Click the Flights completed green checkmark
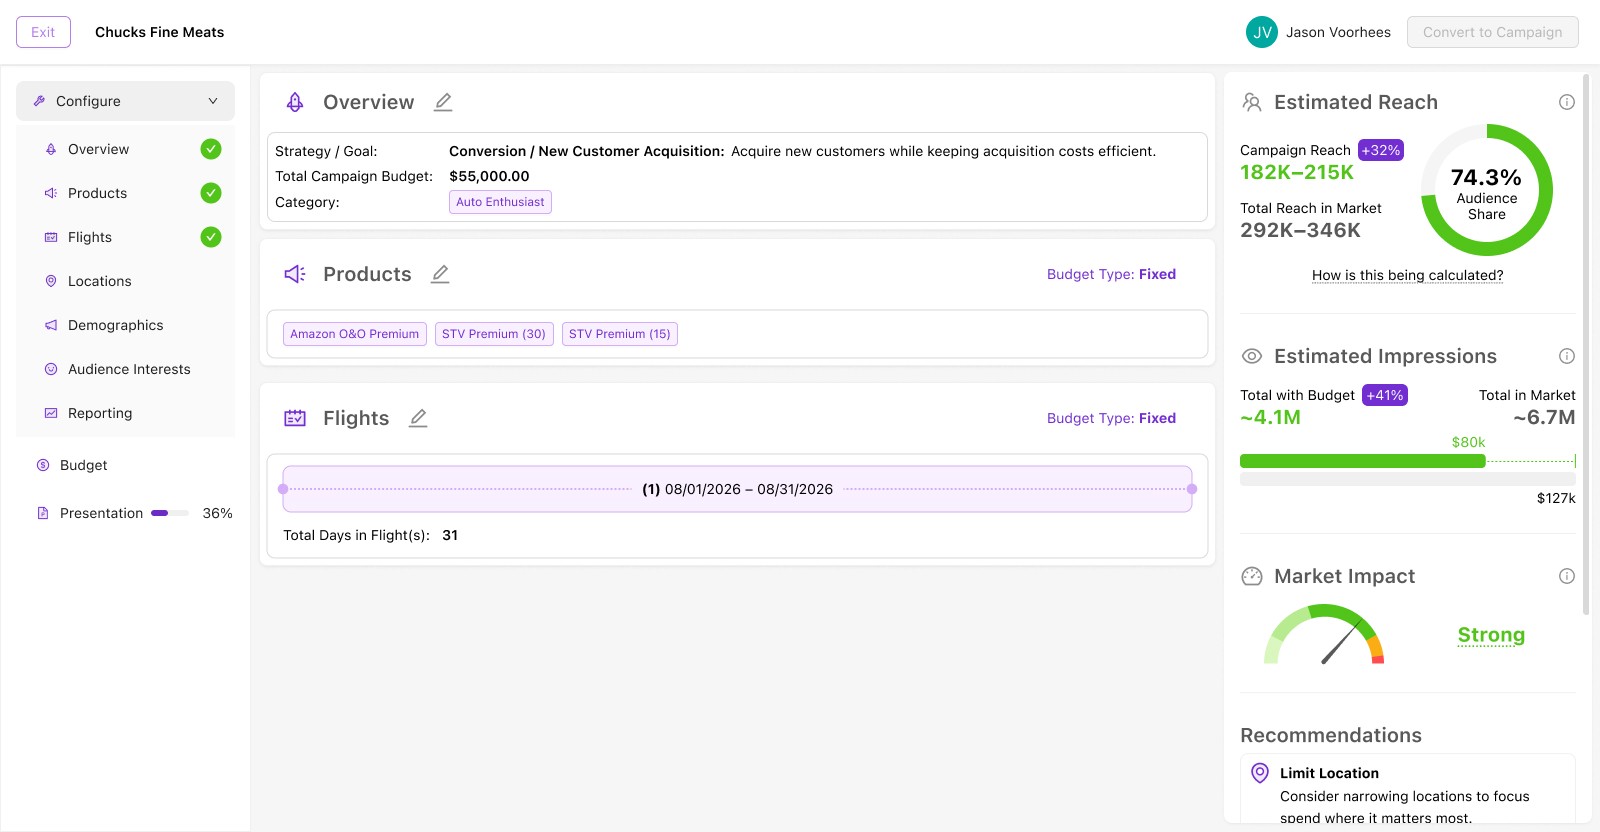Image resolution: width=1600 pixels, height=832 pixels. tap(211, 237)
